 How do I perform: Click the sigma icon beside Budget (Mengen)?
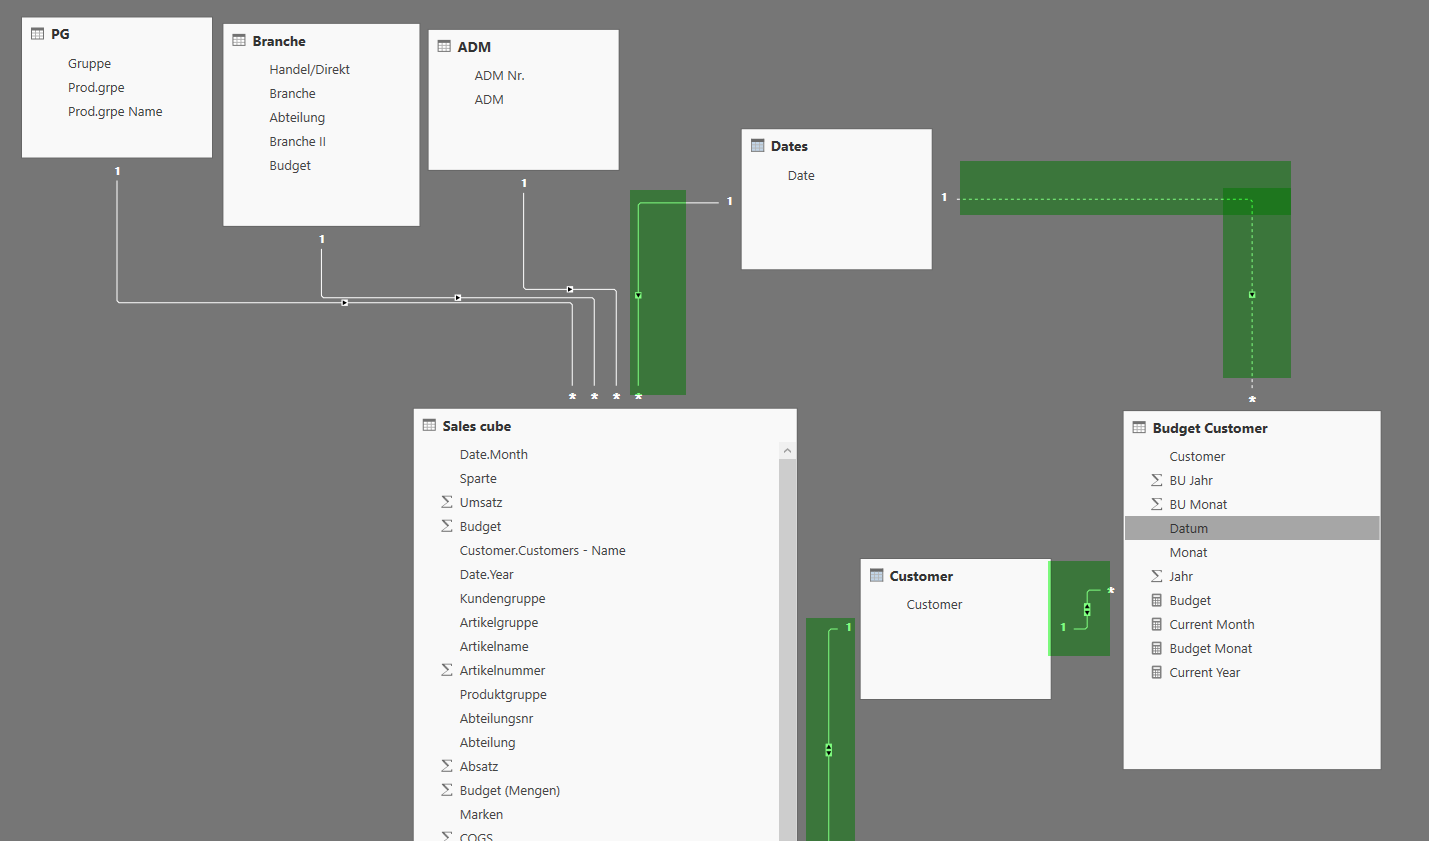446,790
